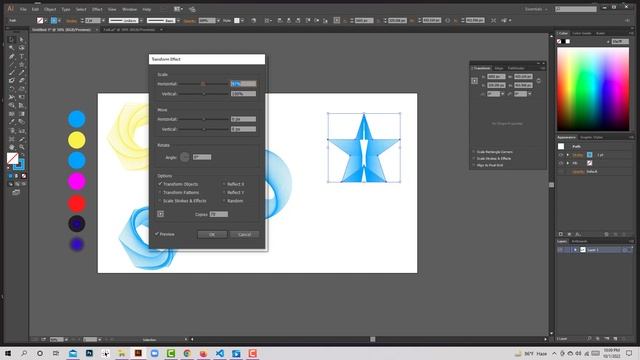Select the Paintbrush tool
The height and width of the screenshot is (360, 640).
[12, 73]
